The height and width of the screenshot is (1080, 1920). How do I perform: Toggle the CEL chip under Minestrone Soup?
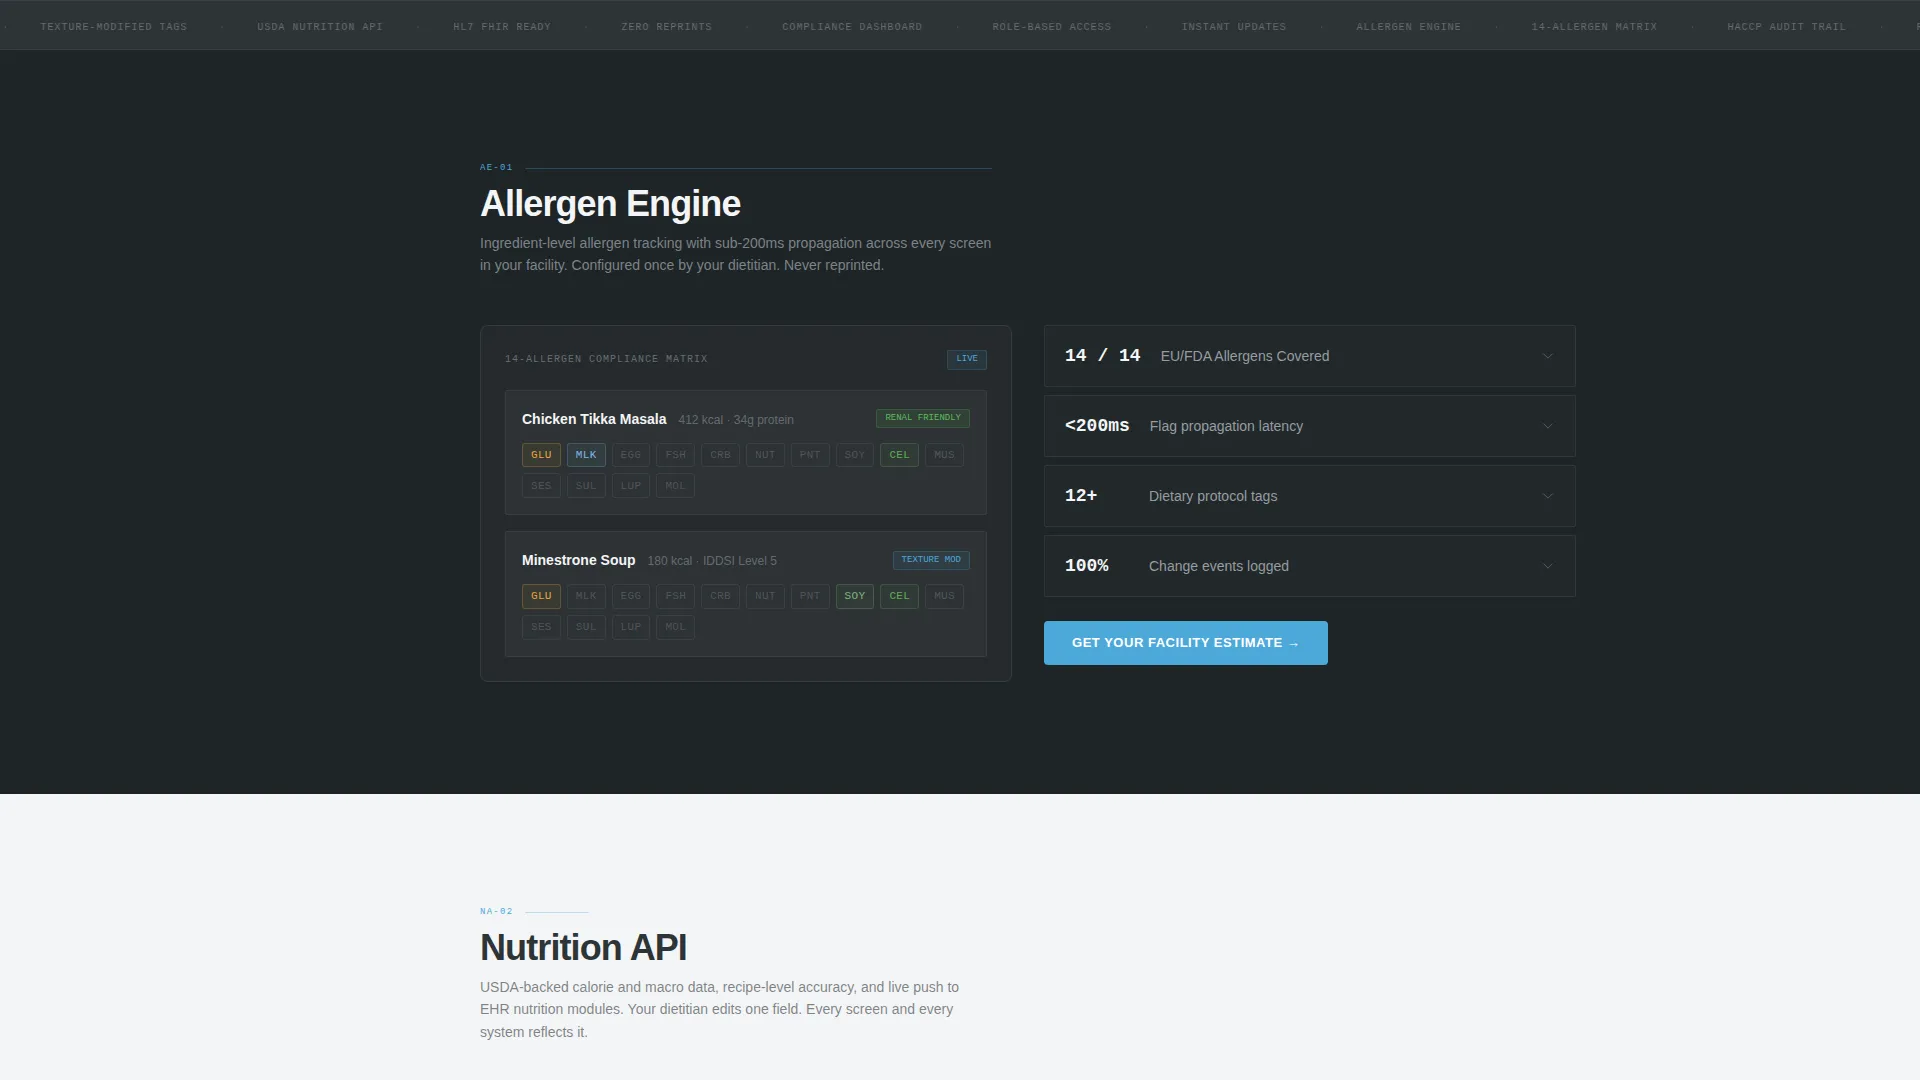tap(899, 596)
